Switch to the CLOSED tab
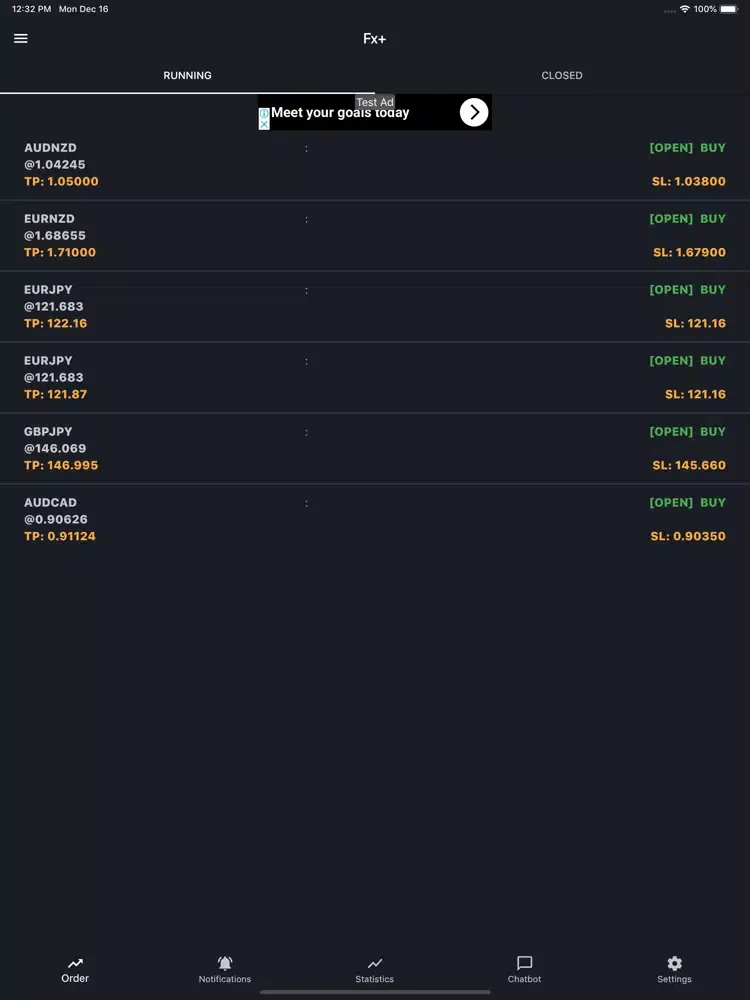750x1000 pixels. 562,76
